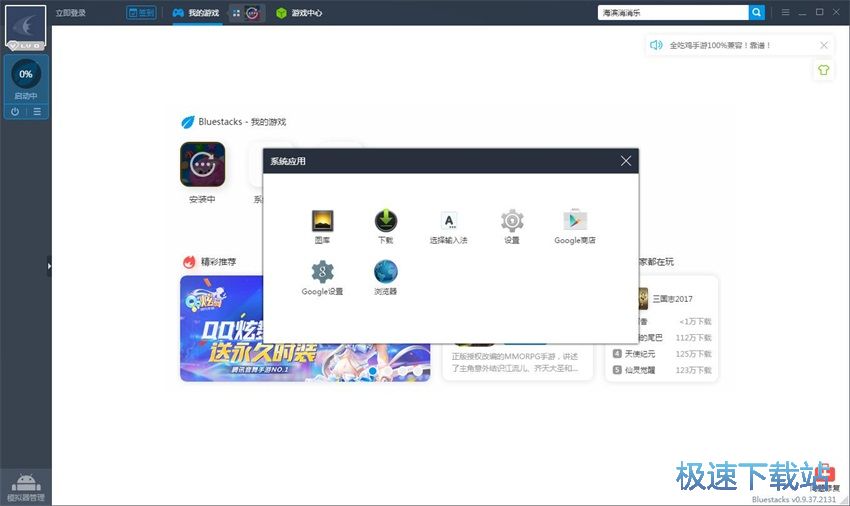Click the 签到 check-in button
The height and width of the screenshot is (506, 850).
[x=141, y=12]
